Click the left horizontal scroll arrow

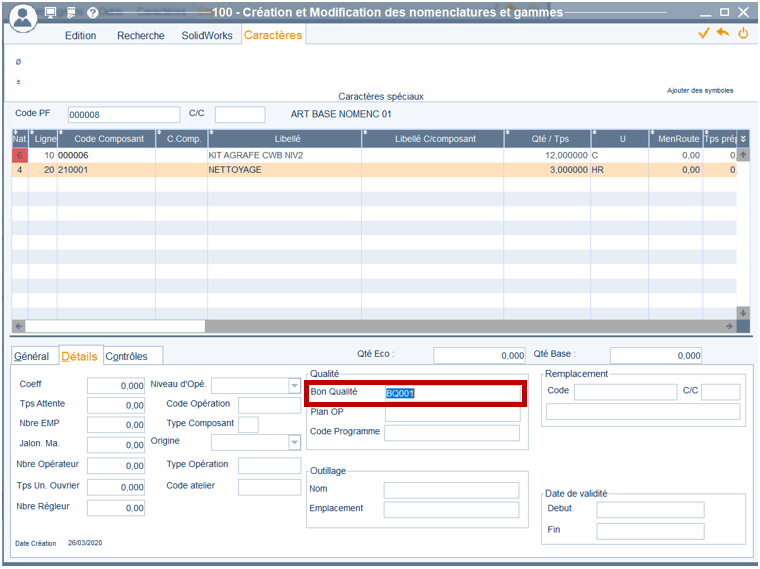coord(18,326)
